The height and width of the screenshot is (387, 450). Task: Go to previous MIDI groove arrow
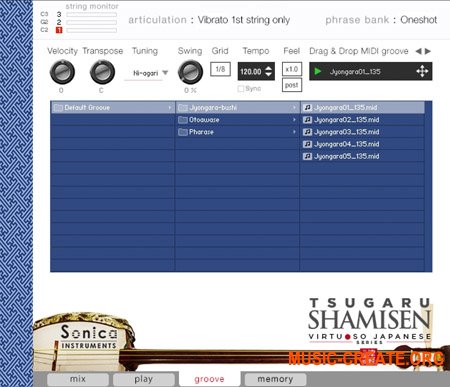[419, 51]
